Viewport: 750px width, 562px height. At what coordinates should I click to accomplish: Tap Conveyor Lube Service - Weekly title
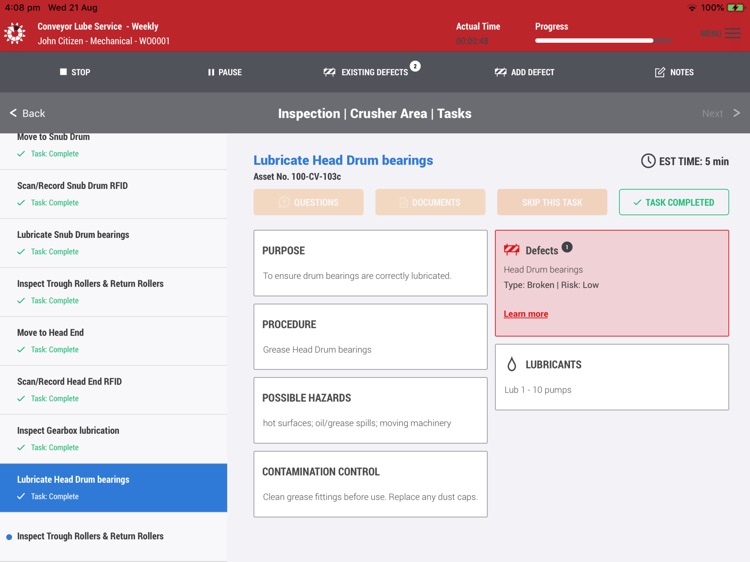point(98,27)
